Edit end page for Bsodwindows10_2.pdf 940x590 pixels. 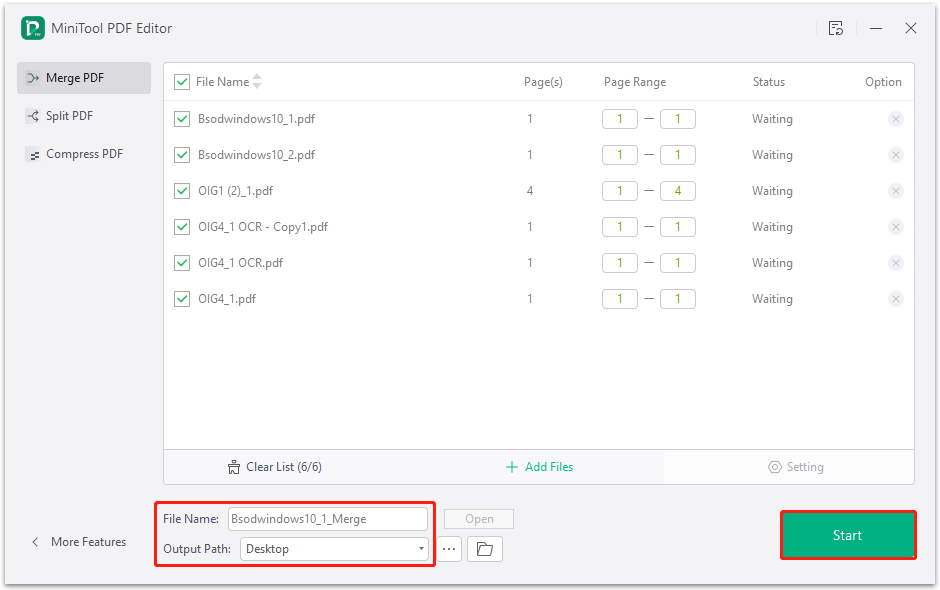pos(677,155)
